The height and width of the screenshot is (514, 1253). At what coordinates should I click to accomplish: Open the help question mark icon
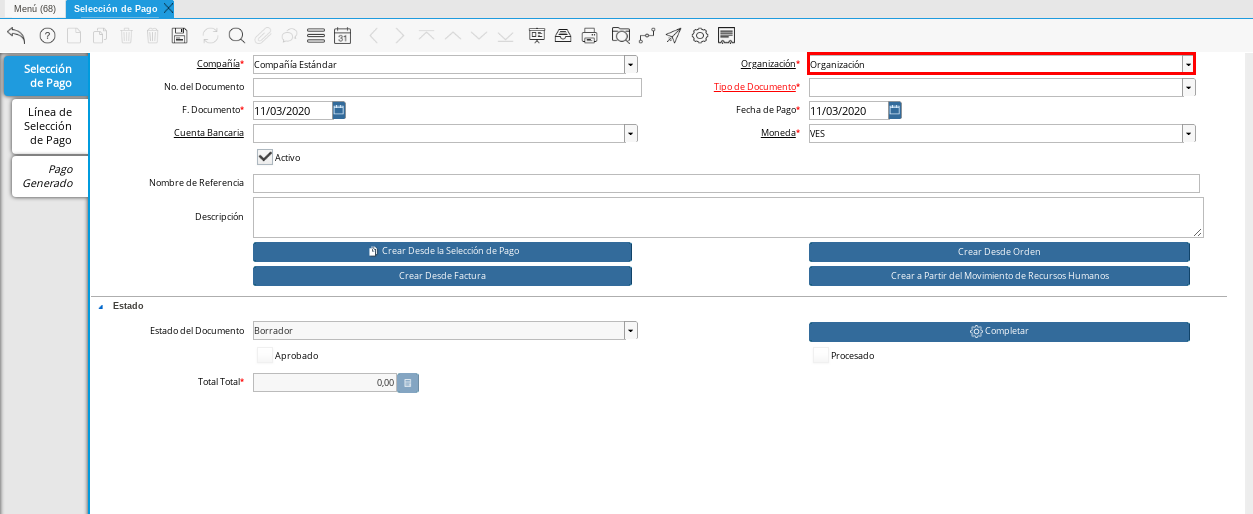[x=47, y=35]
